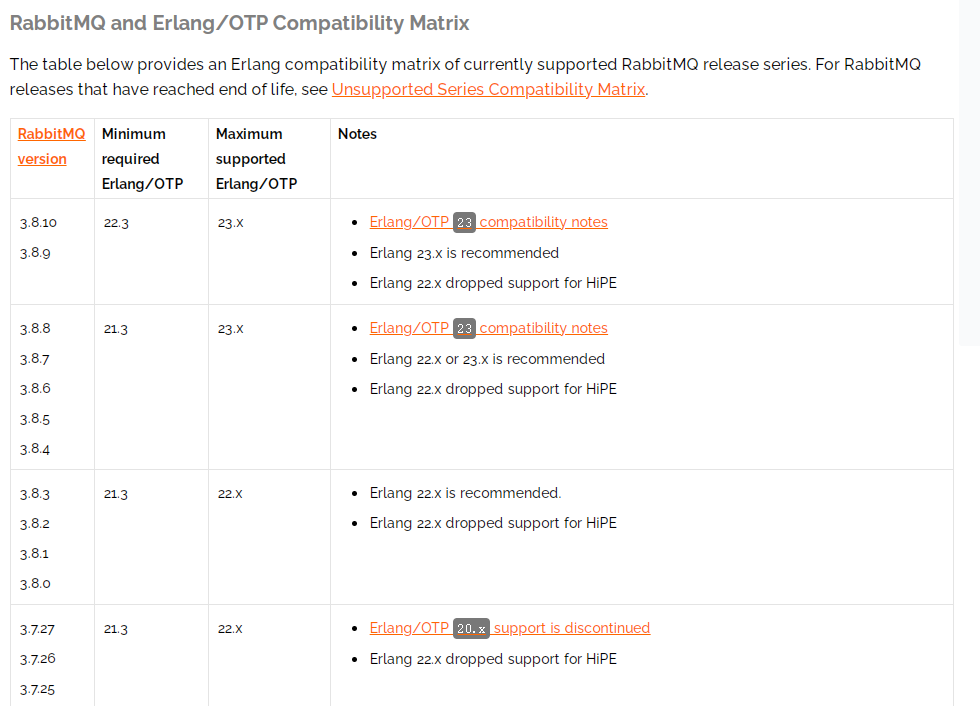The width and height of the screenshot is (980, 706).
Task: Select version 3.8.6 in the table
Action: (35, 389)
